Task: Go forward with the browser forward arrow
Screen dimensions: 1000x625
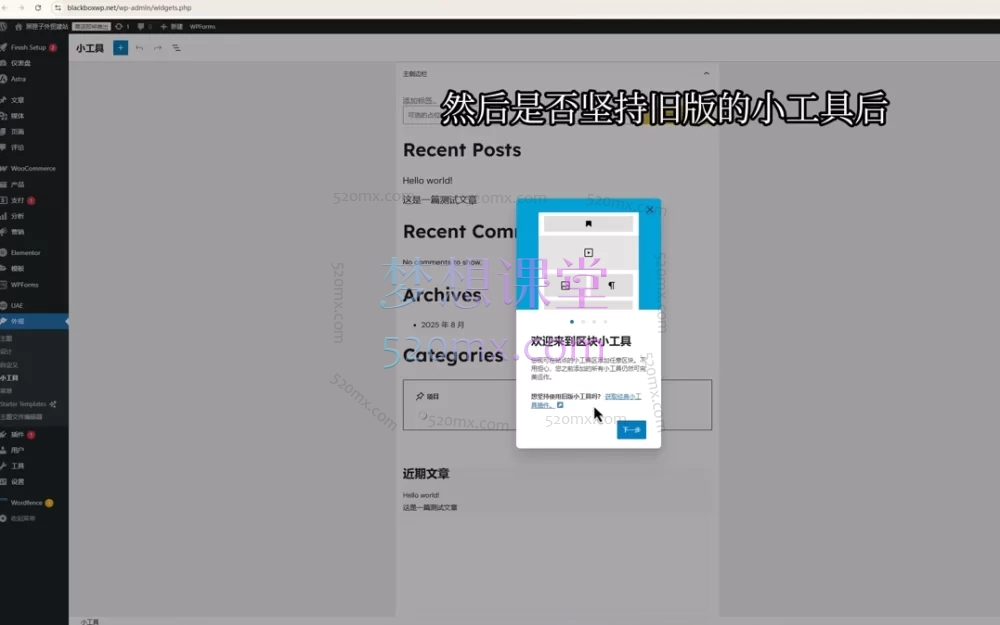Action: (21, 8)
